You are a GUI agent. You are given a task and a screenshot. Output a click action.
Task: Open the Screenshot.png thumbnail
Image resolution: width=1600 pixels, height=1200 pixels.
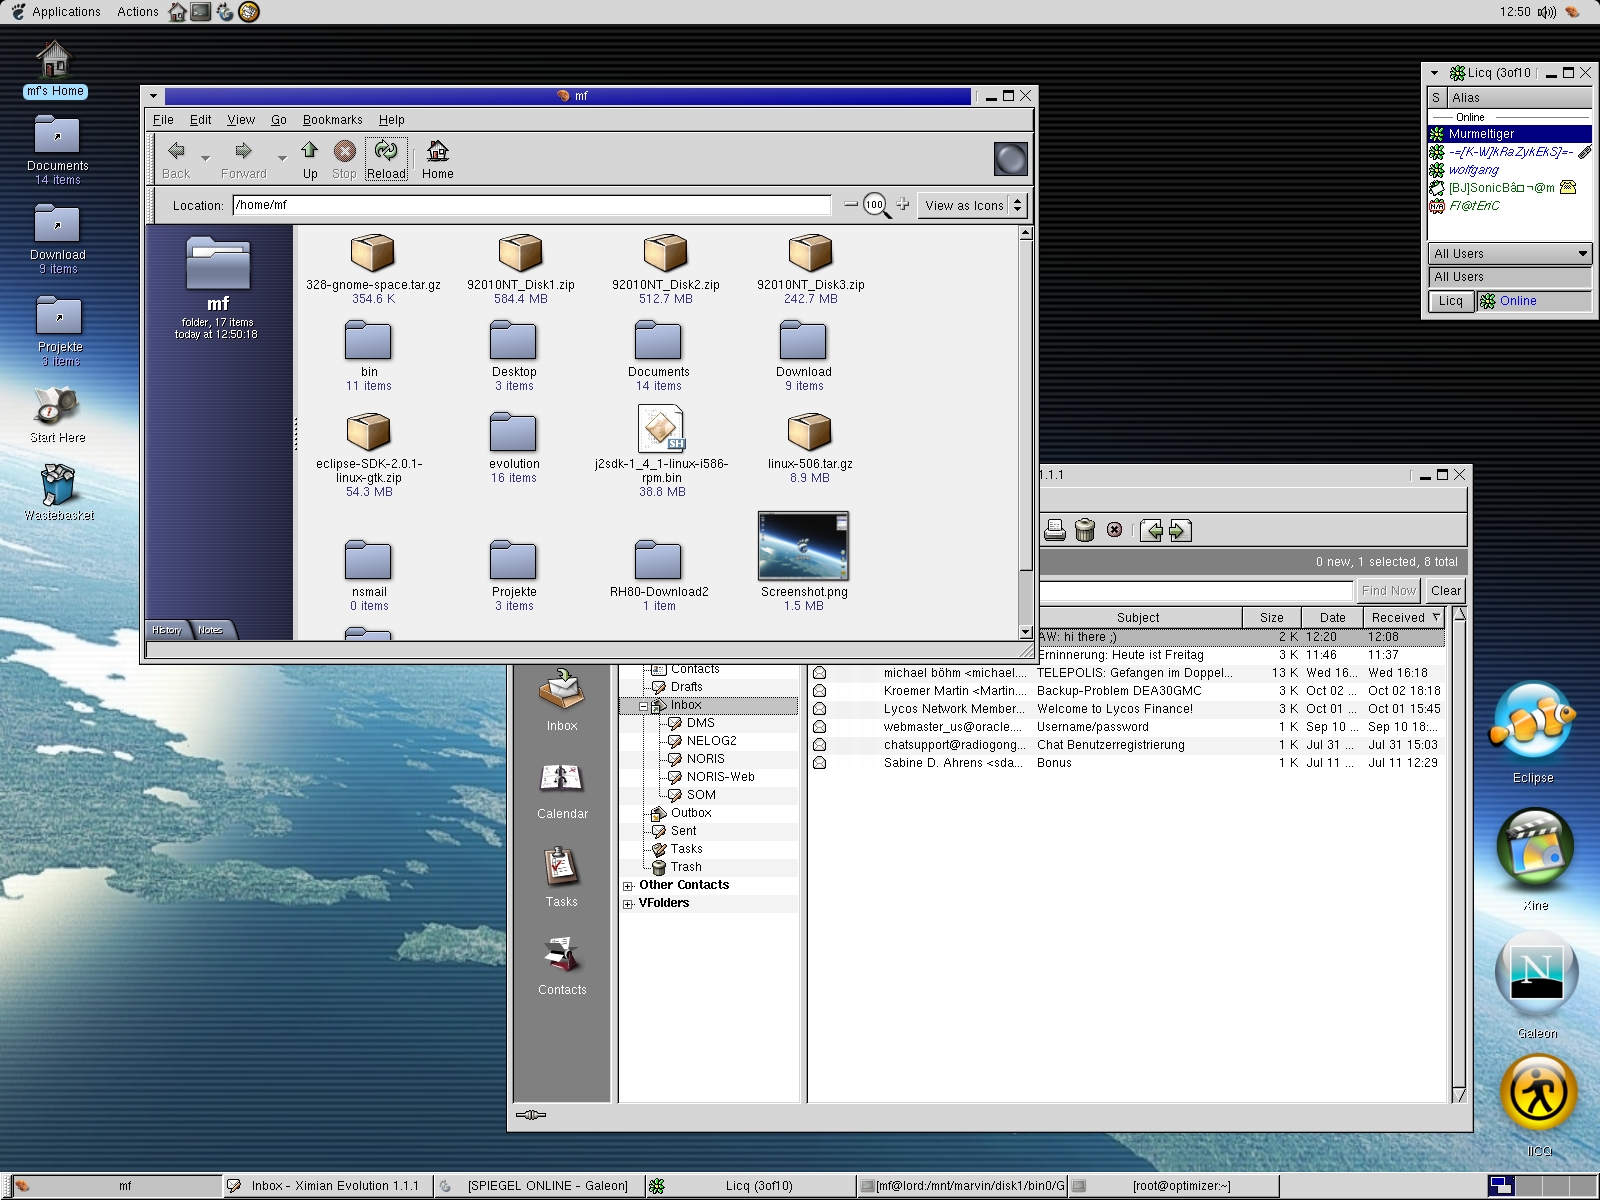click(x=803, y=546)
